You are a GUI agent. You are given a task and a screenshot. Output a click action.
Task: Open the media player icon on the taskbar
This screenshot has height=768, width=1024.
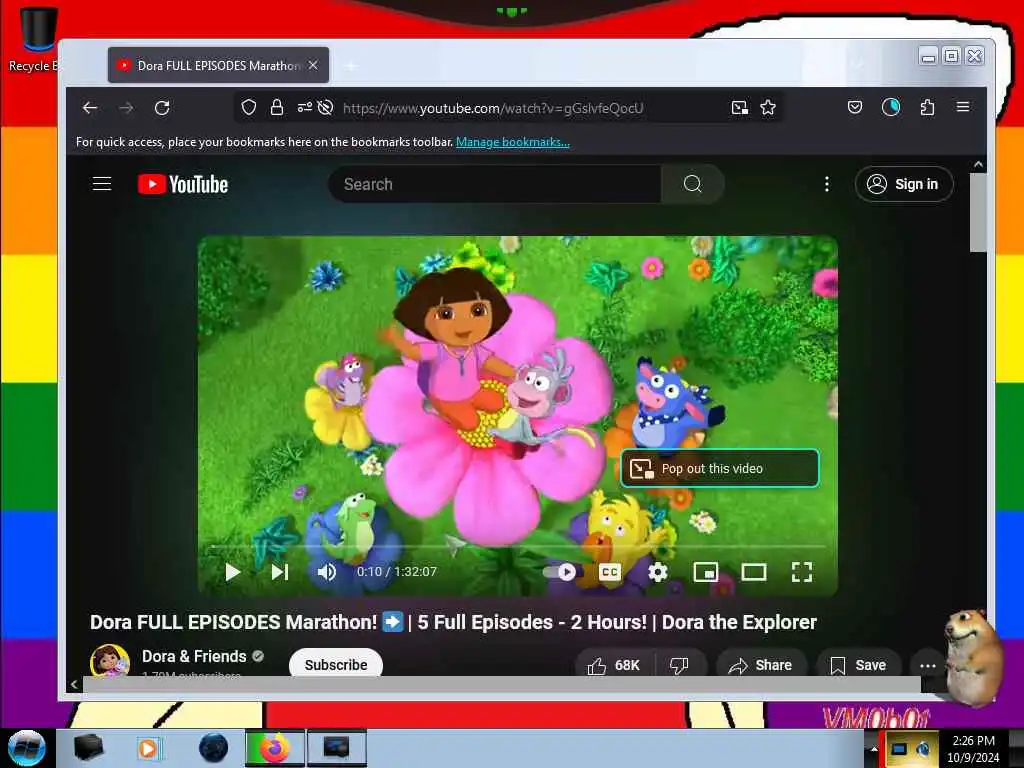click(149, 748)
